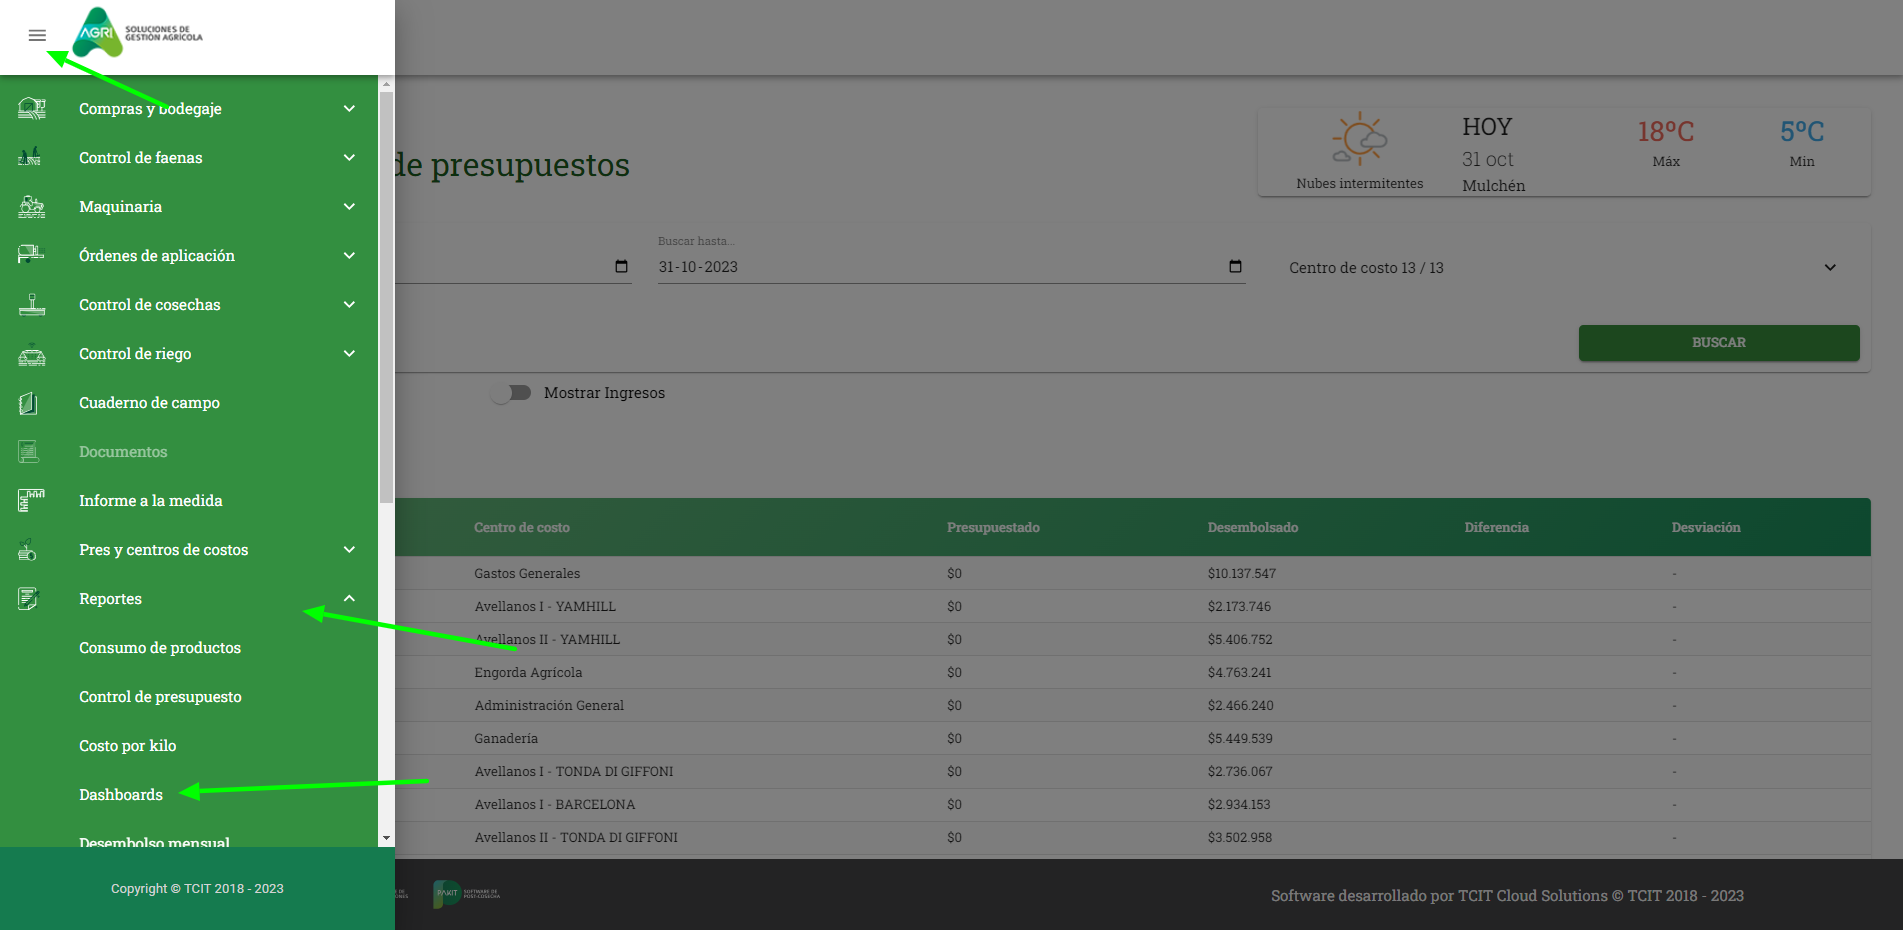Open the Dashboards report entry

121,794
